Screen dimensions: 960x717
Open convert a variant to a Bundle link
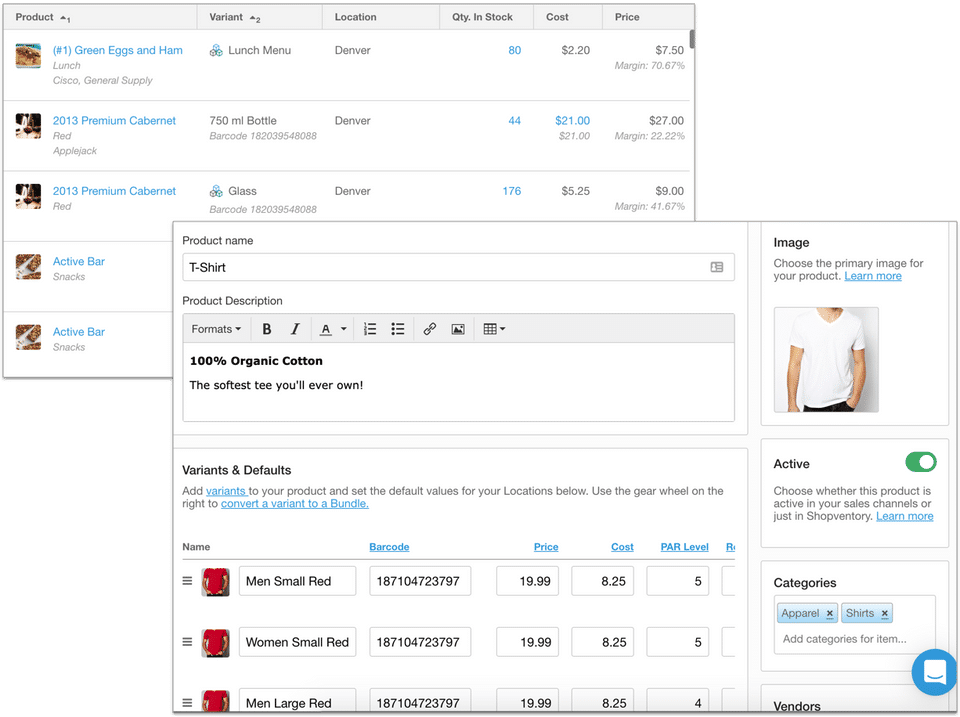(x=294, y=504)
